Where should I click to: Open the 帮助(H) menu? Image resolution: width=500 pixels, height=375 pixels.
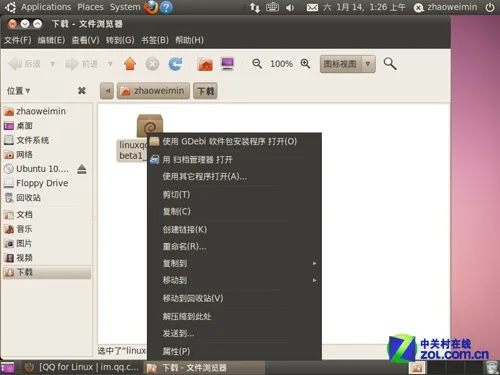[189, 40]
